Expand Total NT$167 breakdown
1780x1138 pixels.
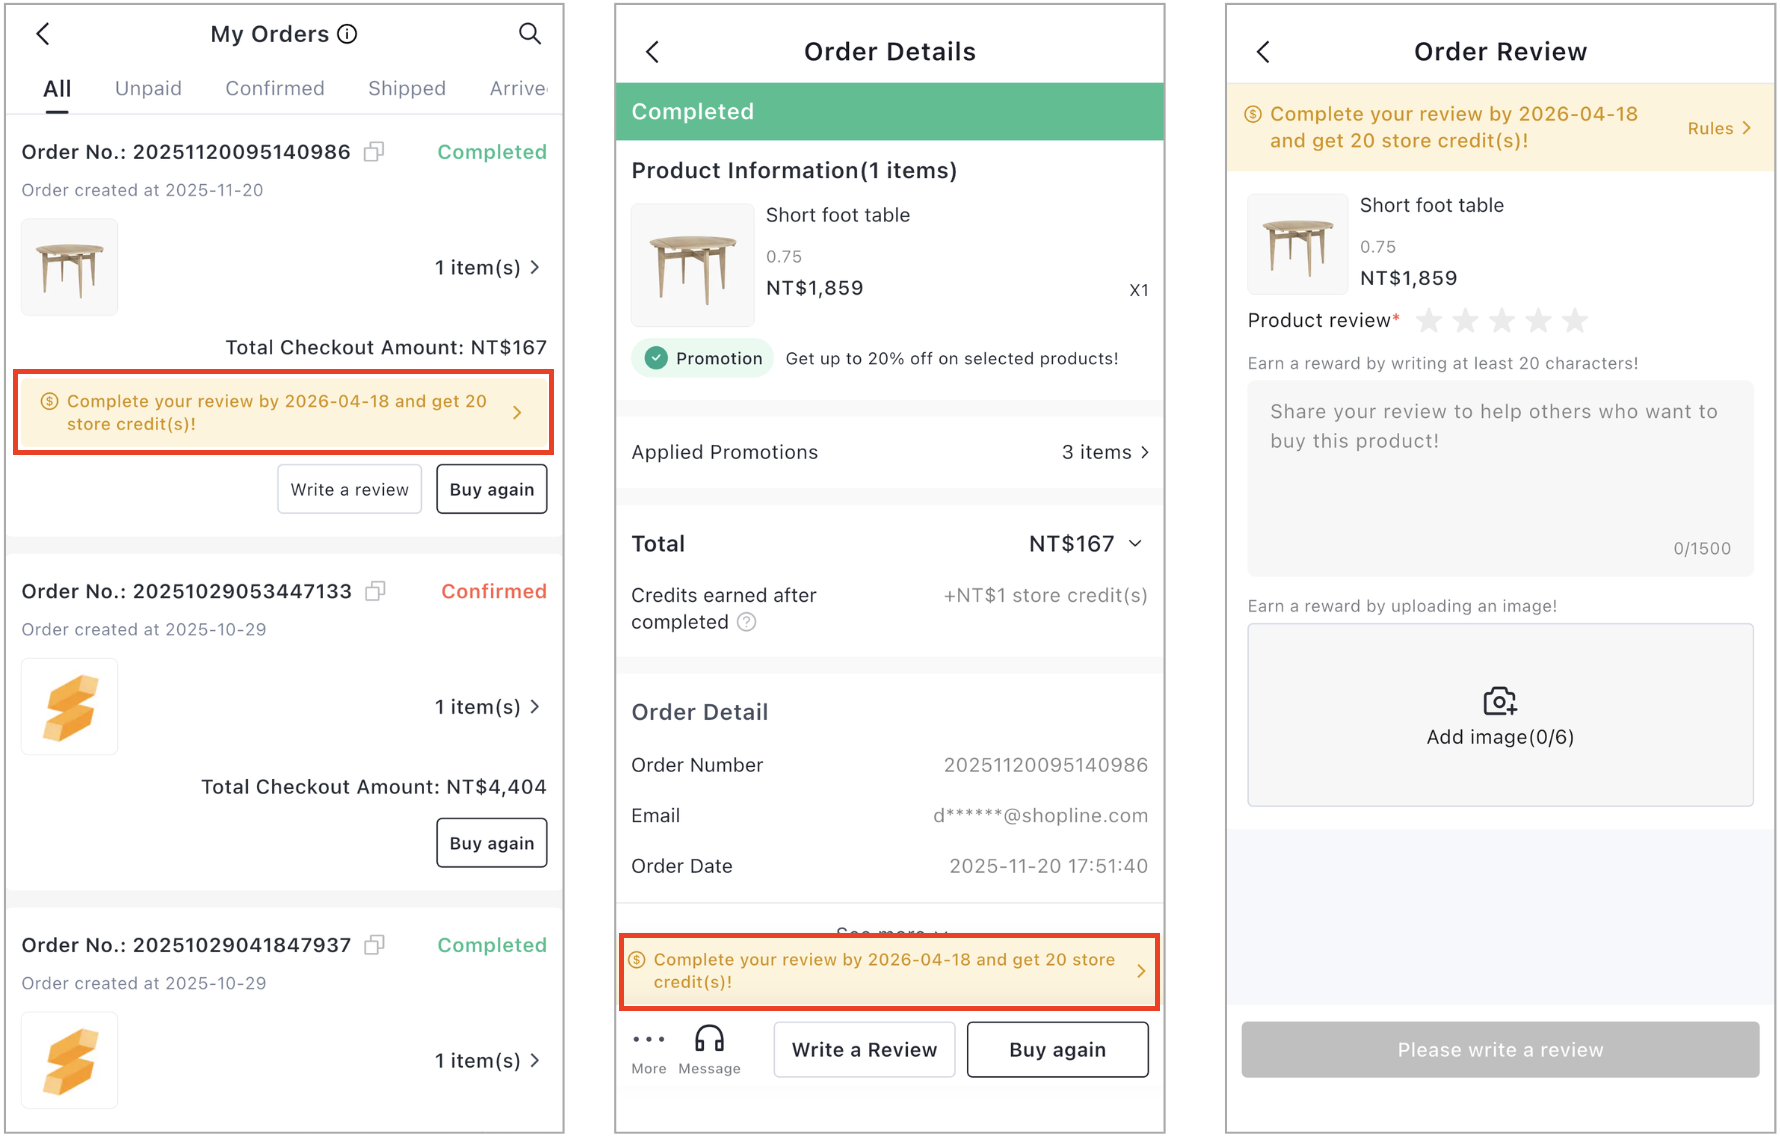point(1085,544)
